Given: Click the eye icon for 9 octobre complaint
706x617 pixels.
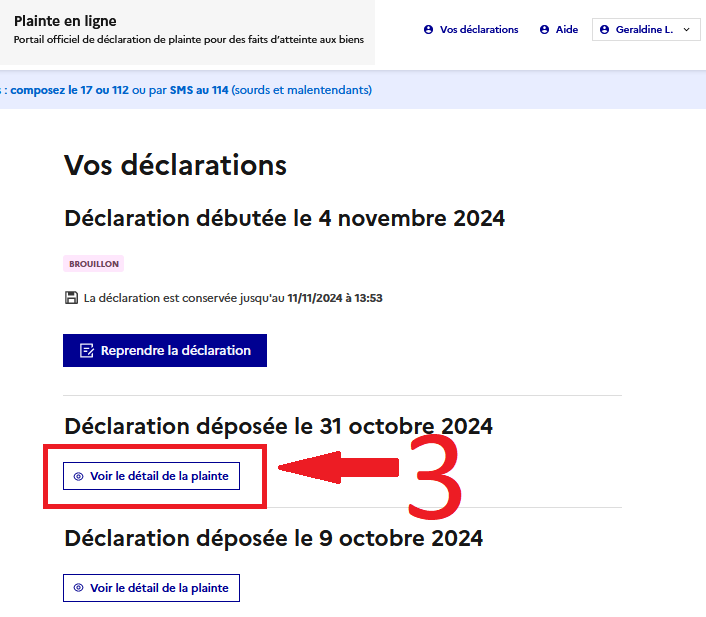Looking at the screenshot, I should coord(79,588).
